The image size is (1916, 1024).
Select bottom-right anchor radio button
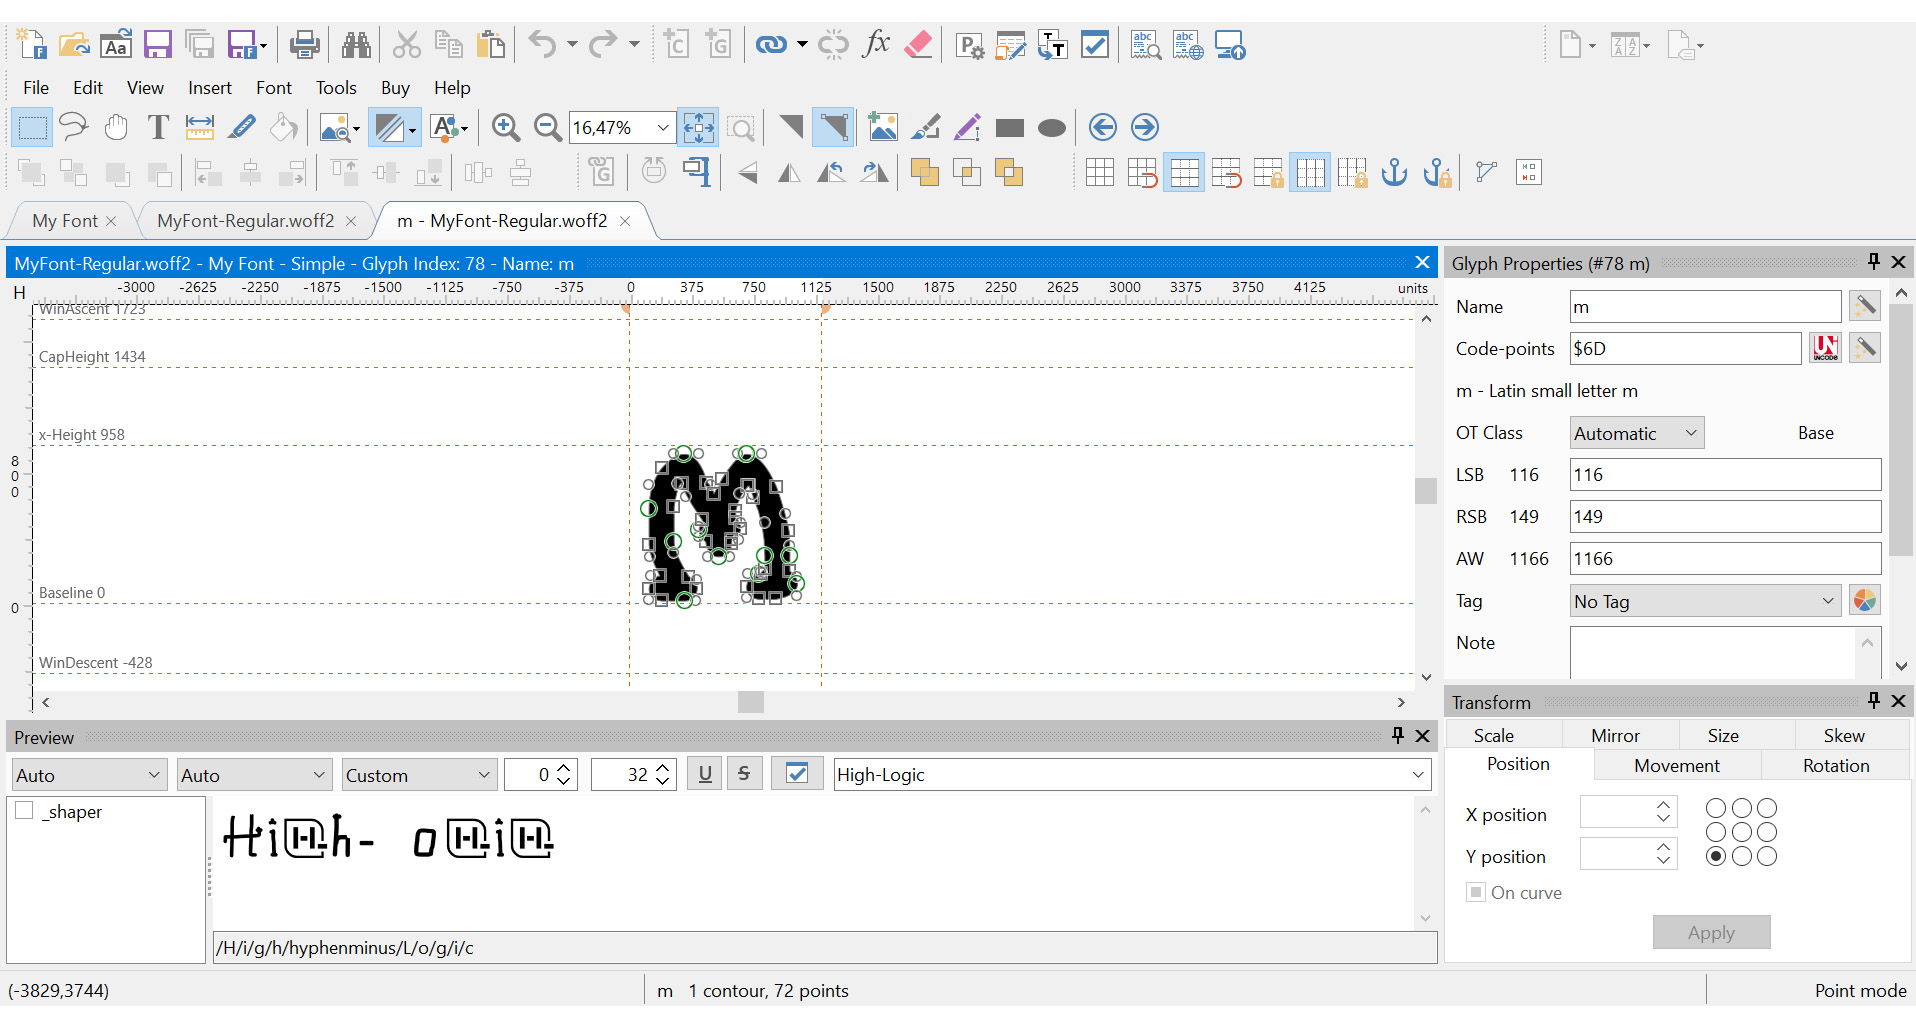pos(1767,856)
